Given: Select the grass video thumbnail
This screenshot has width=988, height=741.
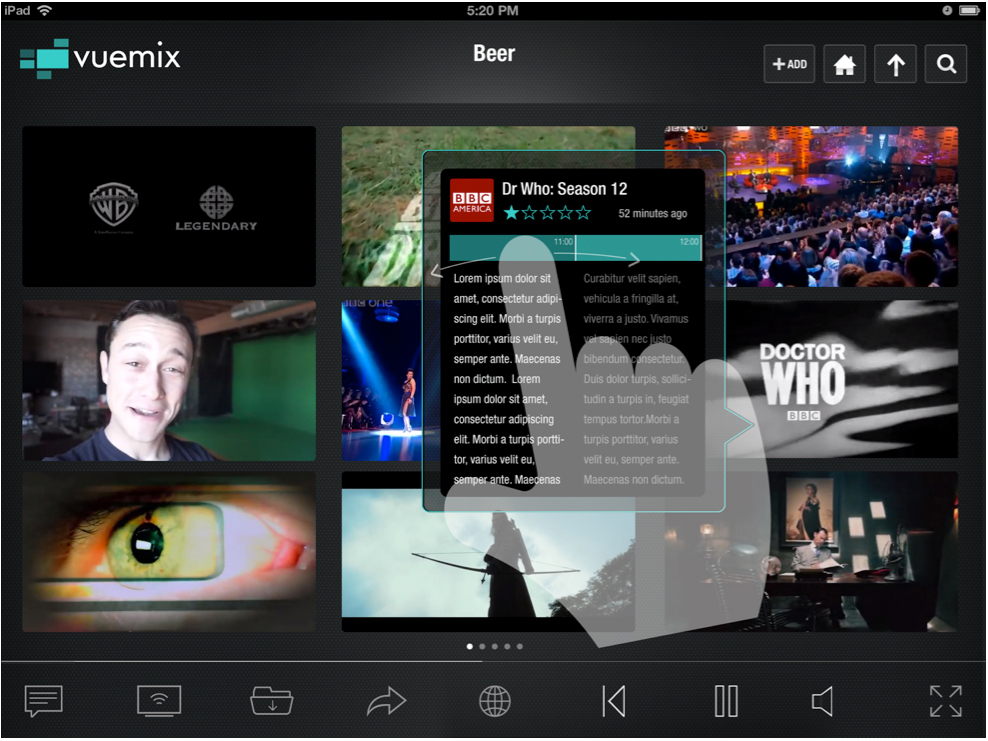Looking at the screenshot, I should (x=382, y=207).
